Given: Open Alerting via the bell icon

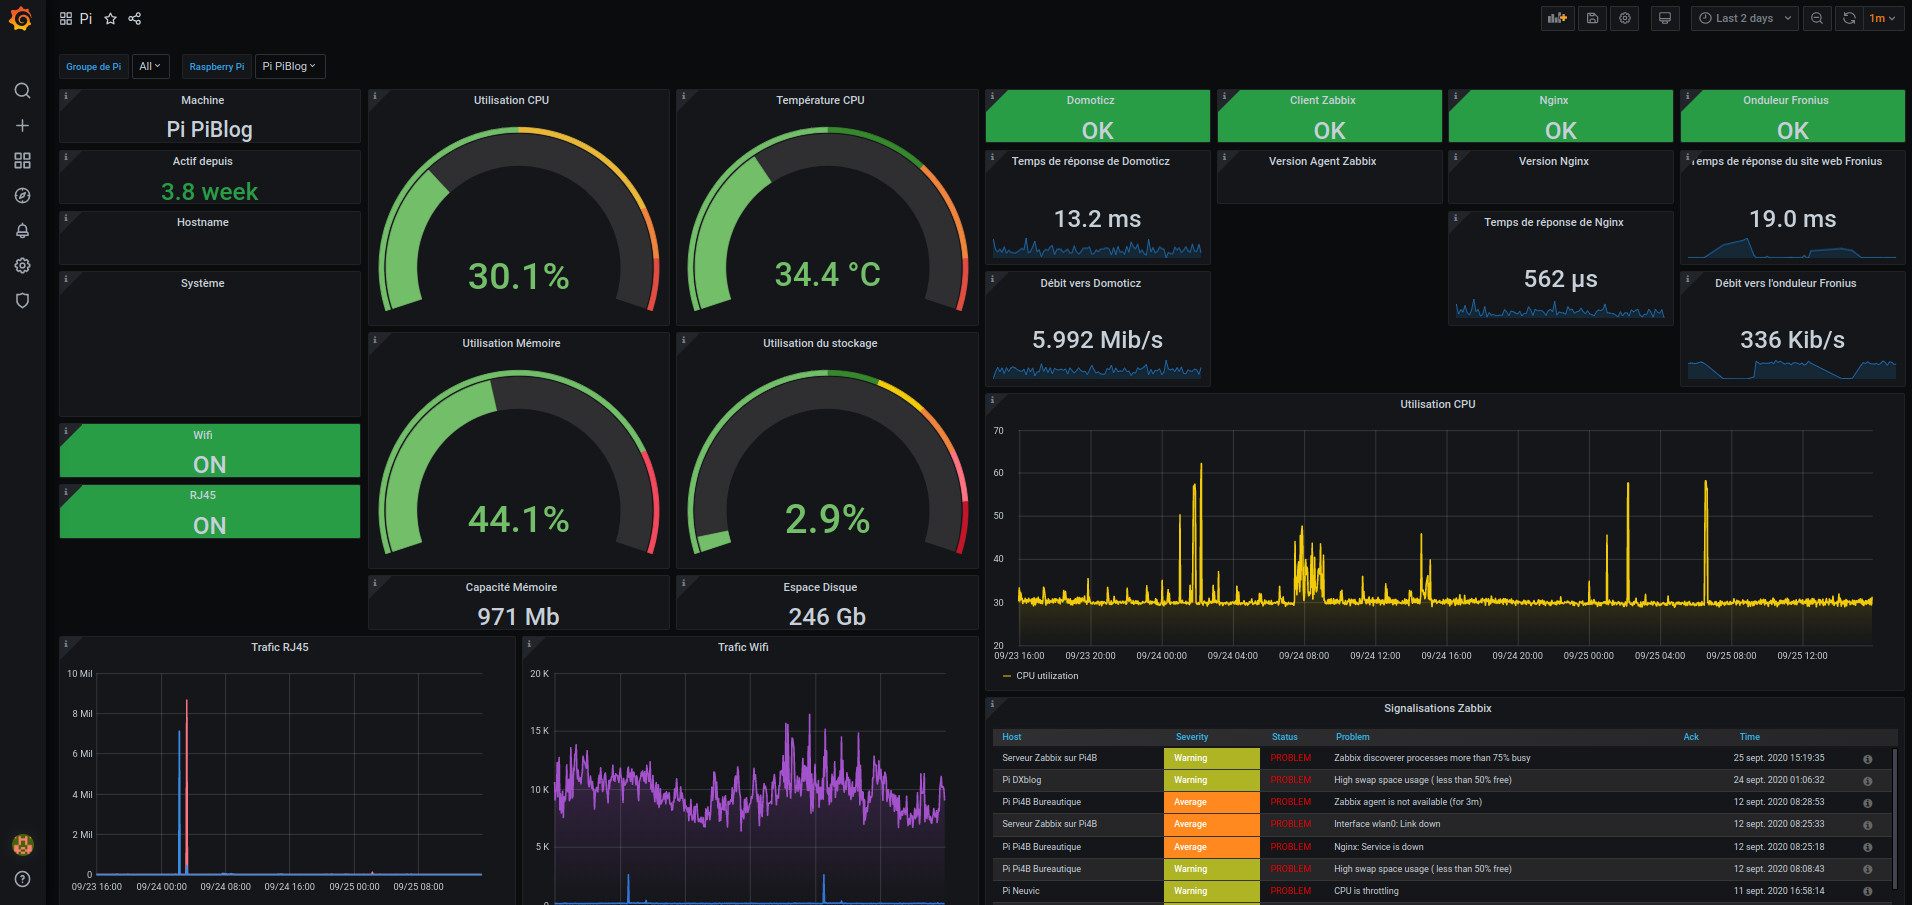Looking at the screenshot, I should point(22,231).
